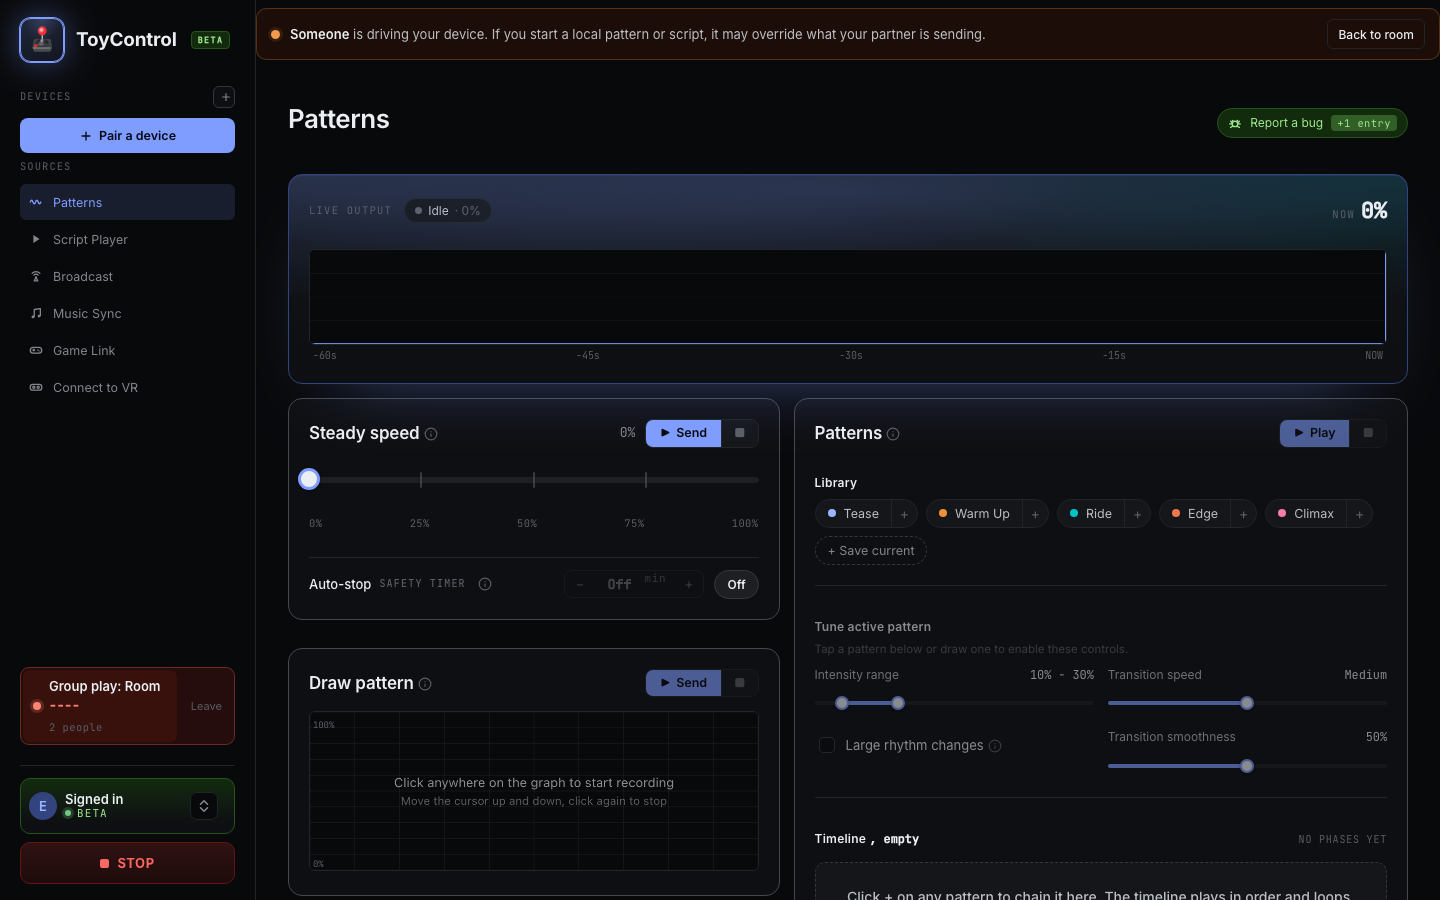Stop the Draw pattern output

tap(740, 683)
